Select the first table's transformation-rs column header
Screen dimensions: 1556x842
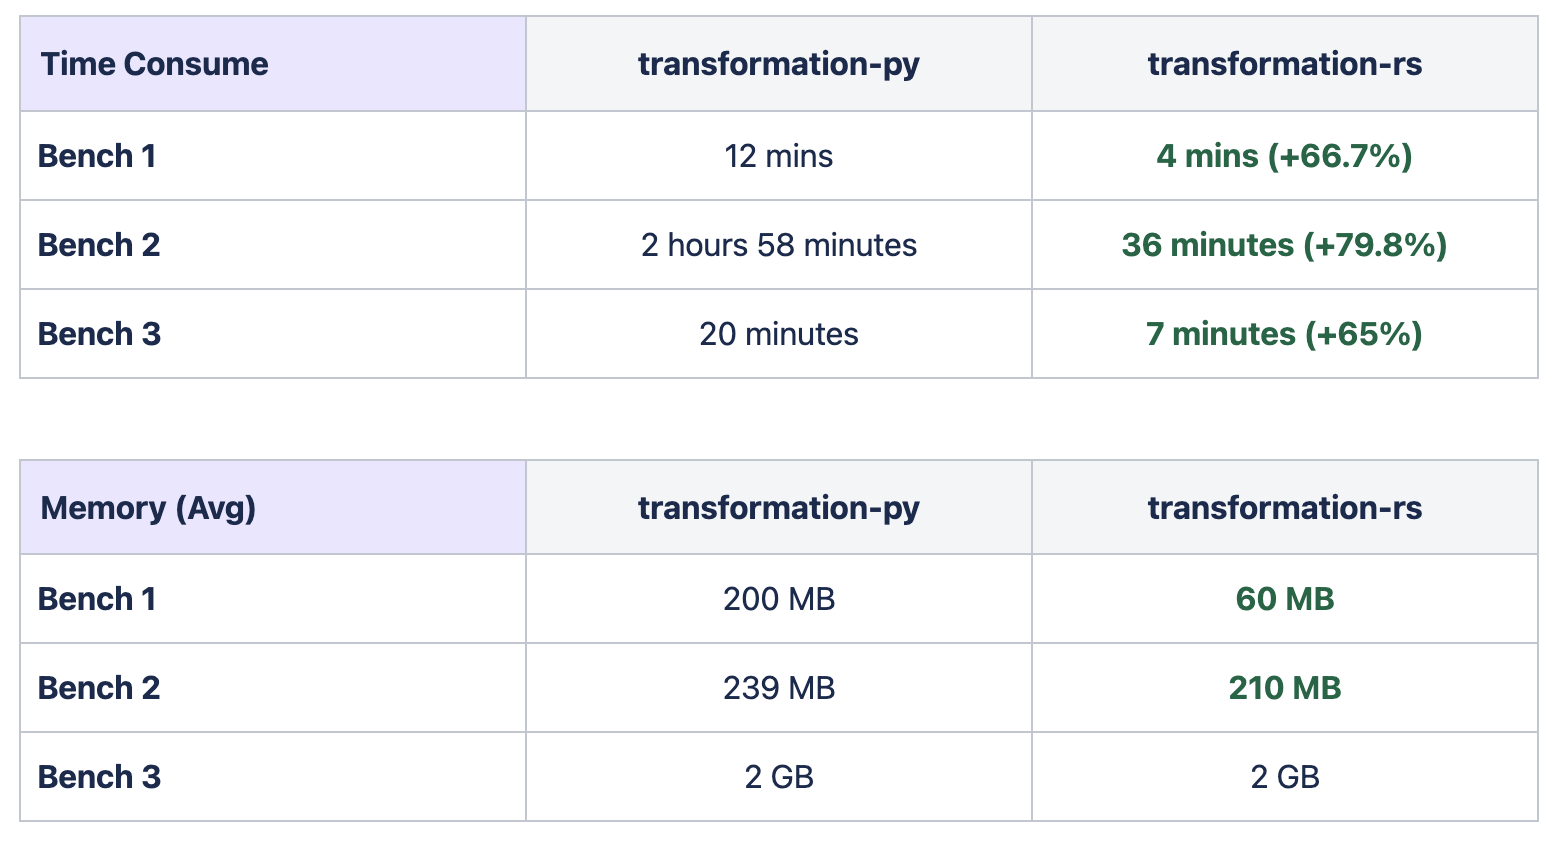(x=1284, y=64)
